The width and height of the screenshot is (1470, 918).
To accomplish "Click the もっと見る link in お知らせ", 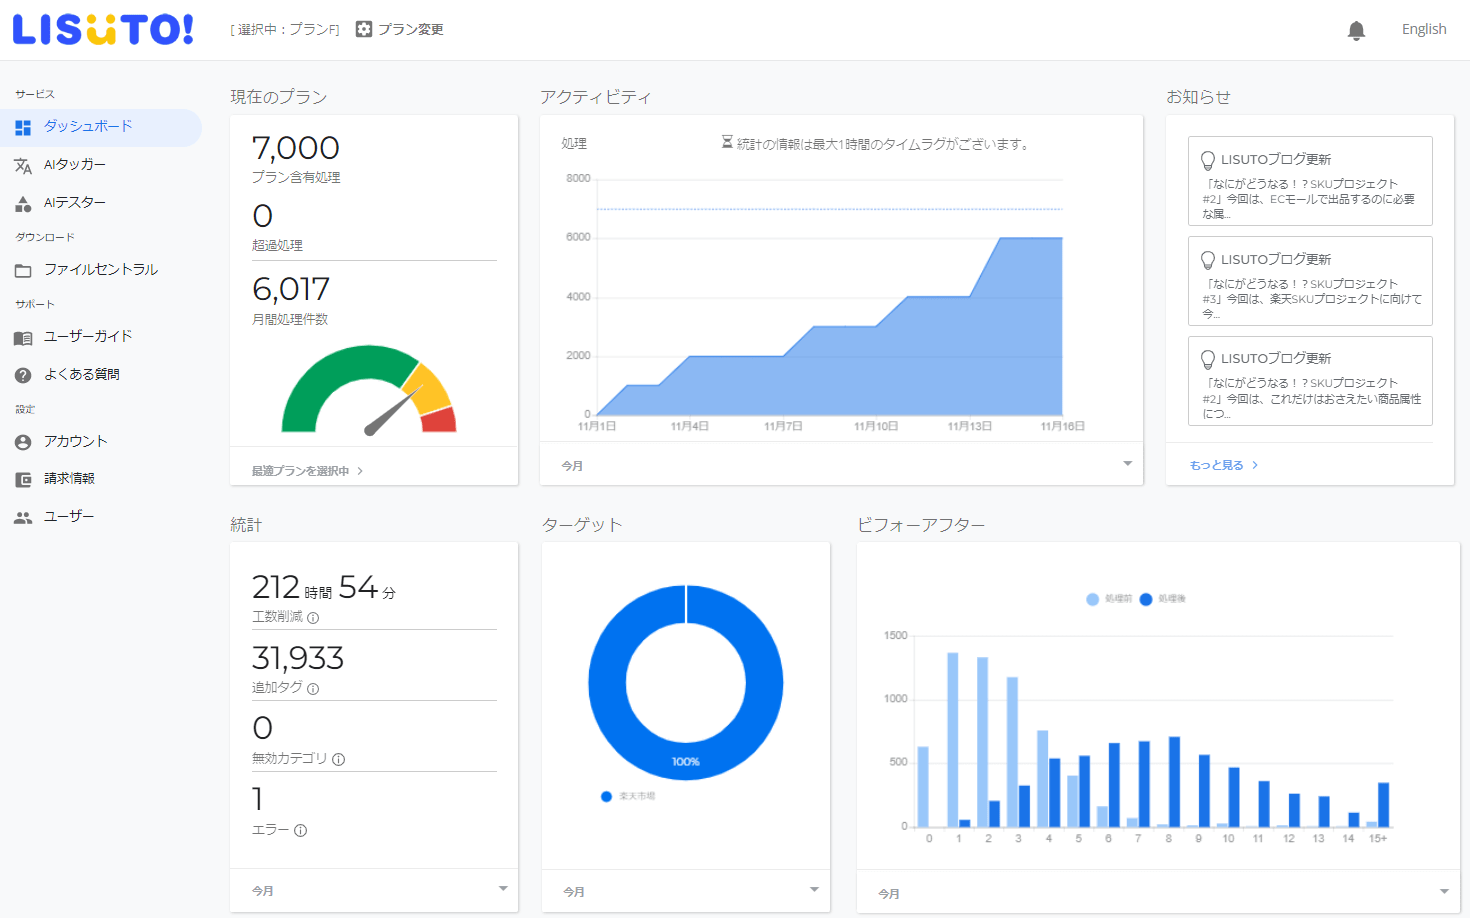I will pos(1222,464).
